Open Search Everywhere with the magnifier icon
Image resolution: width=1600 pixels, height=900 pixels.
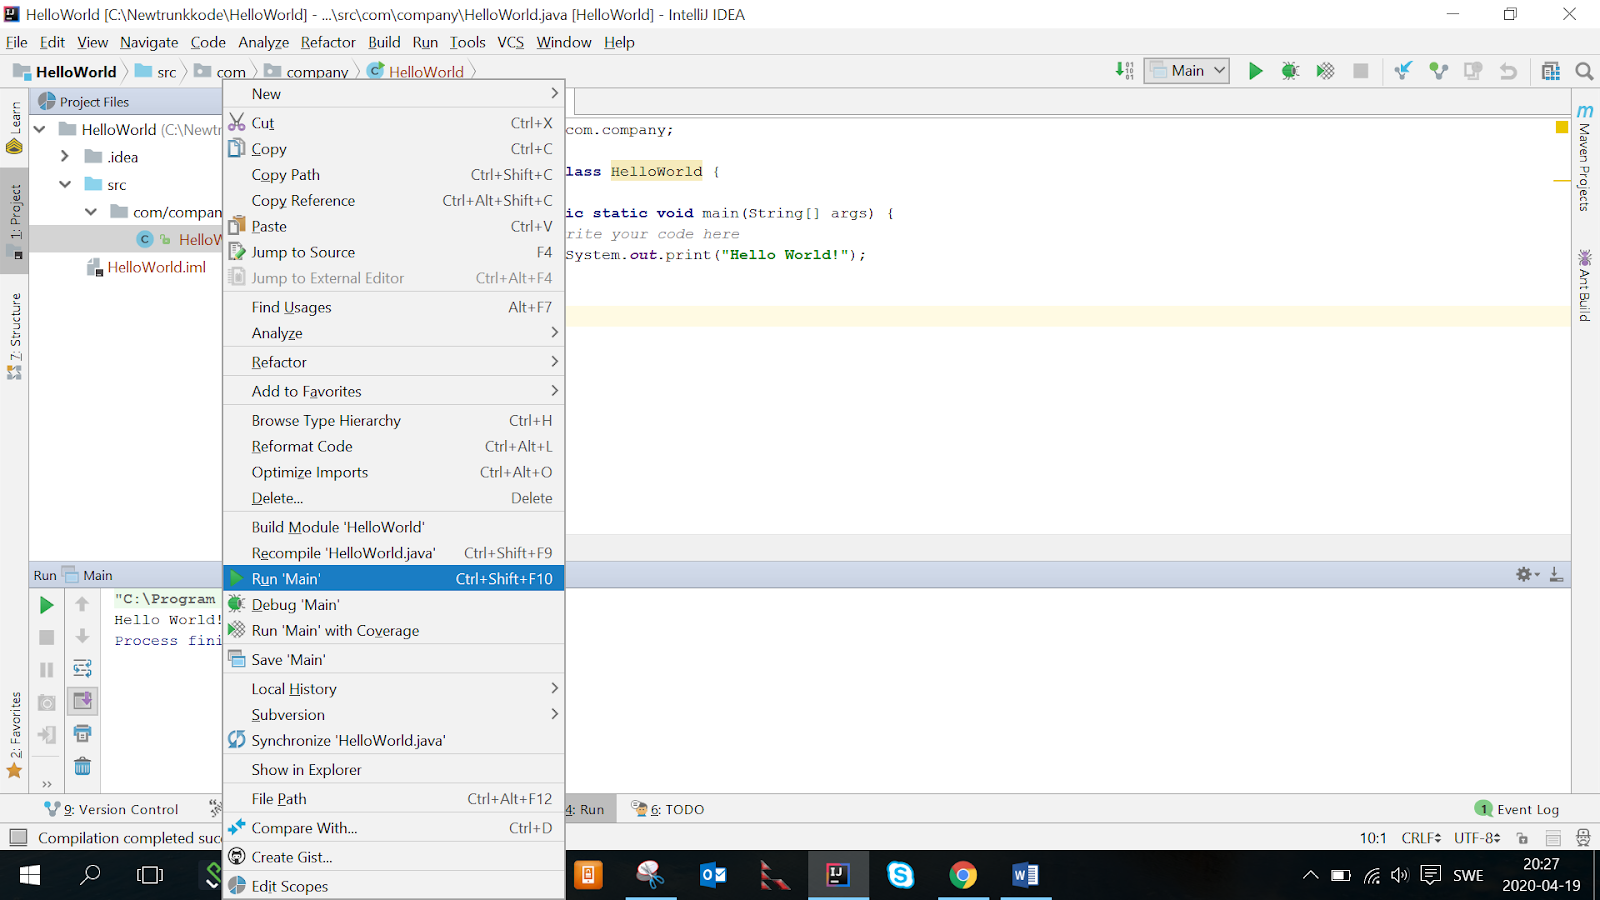pos(1584,71)
